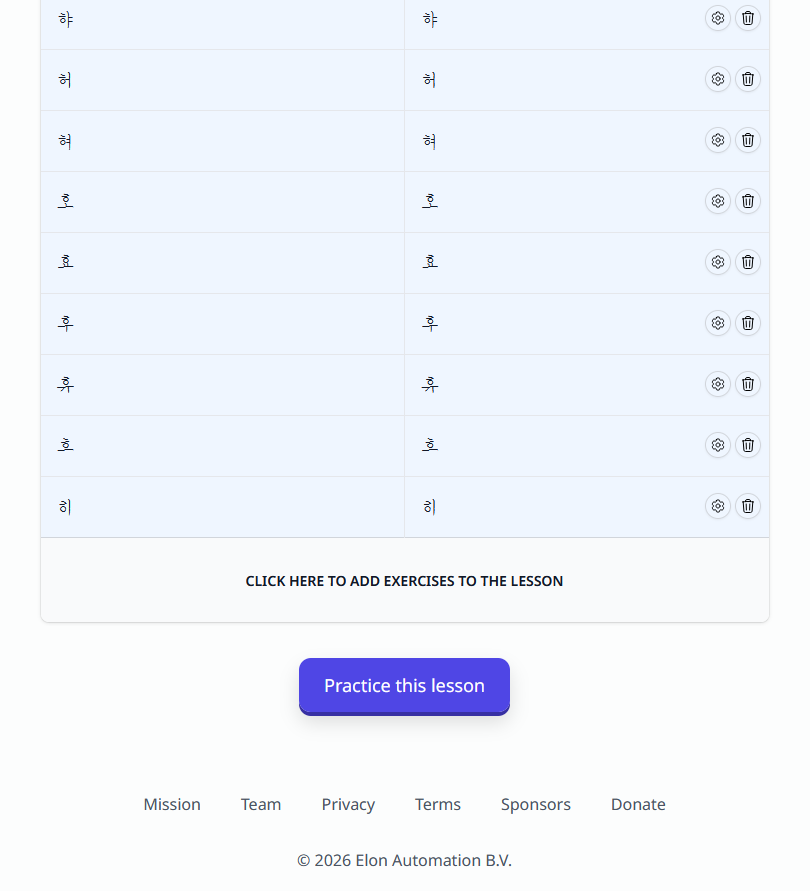Delete the 히 exercise row
The width and height of the screenshot is (810, 891).
[x=747, y=506]
